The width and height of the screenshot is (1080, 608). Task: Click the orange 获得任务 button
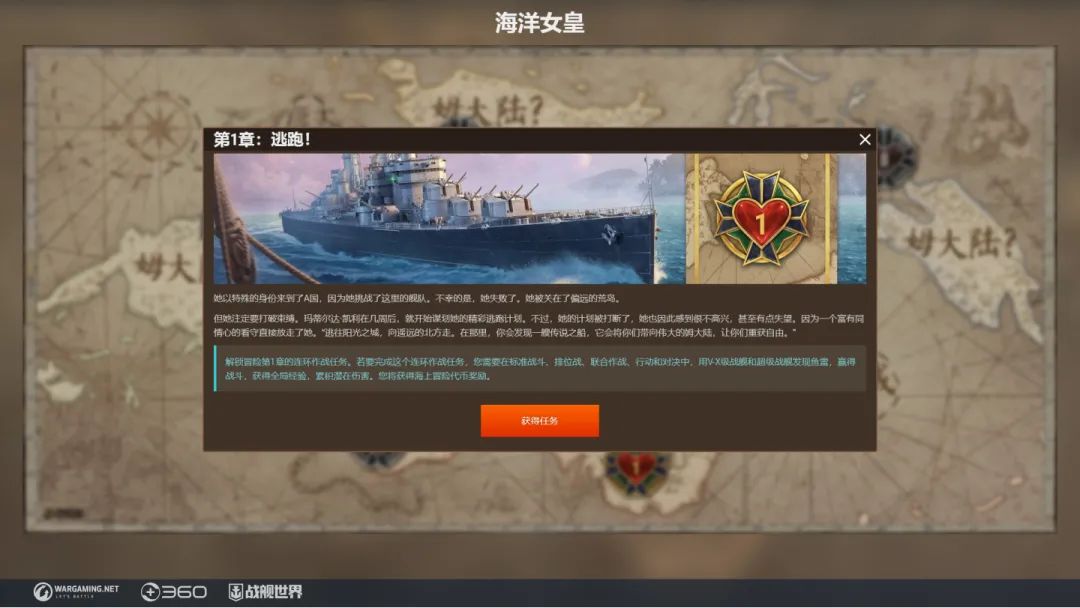539,421
